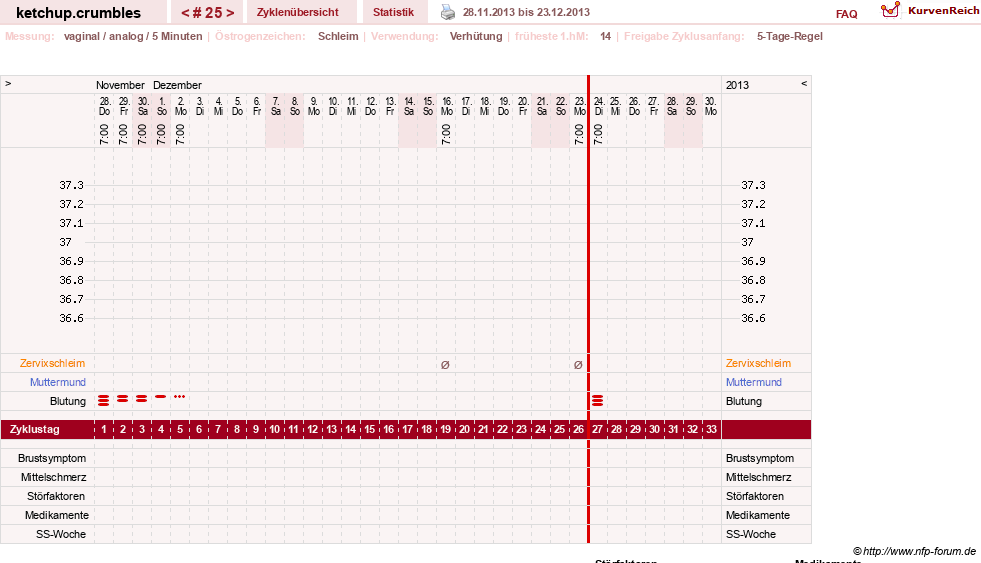Click the 7:00 time under 16. Mo

445,134
